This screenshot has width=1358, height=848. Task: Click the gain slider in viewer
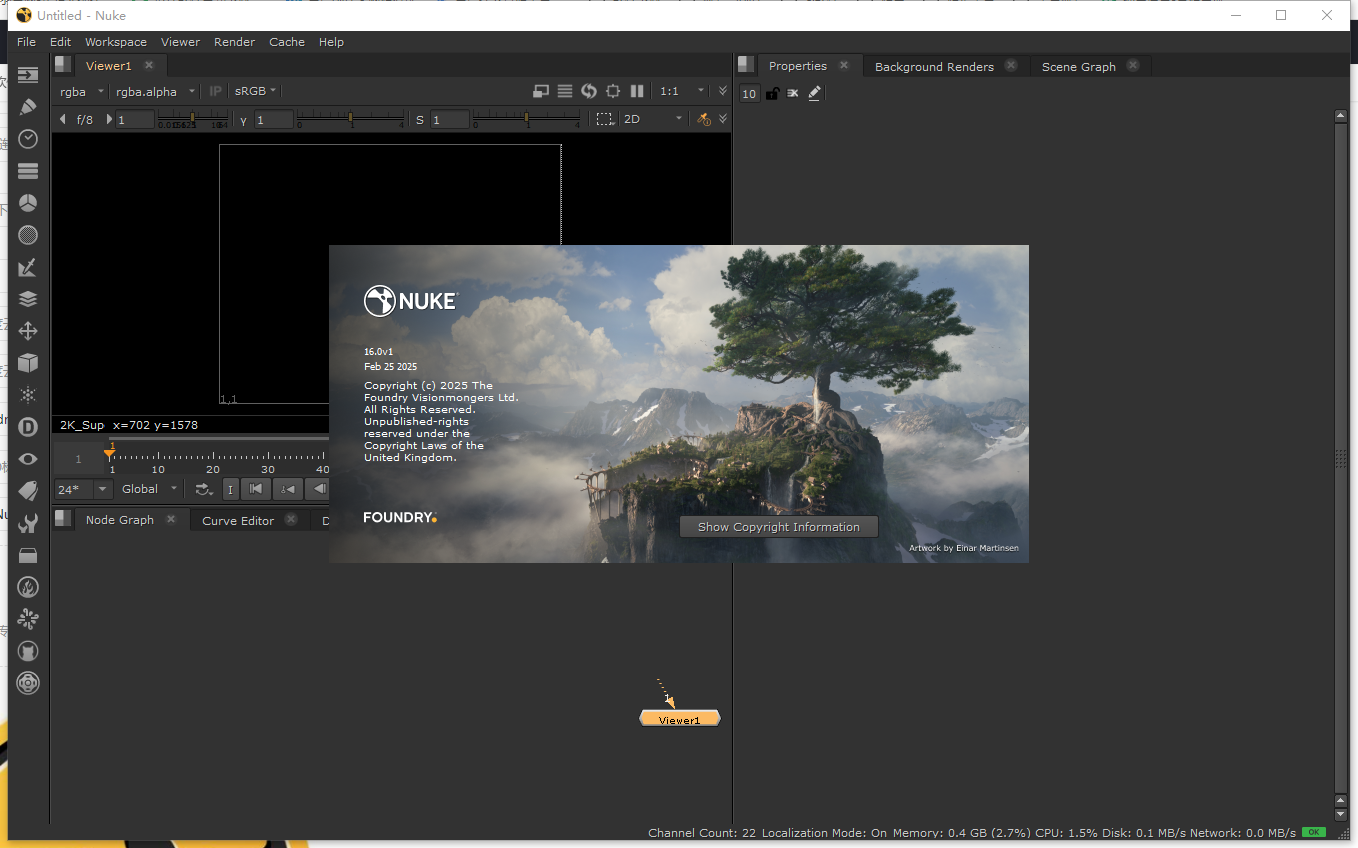coord(194,119)
